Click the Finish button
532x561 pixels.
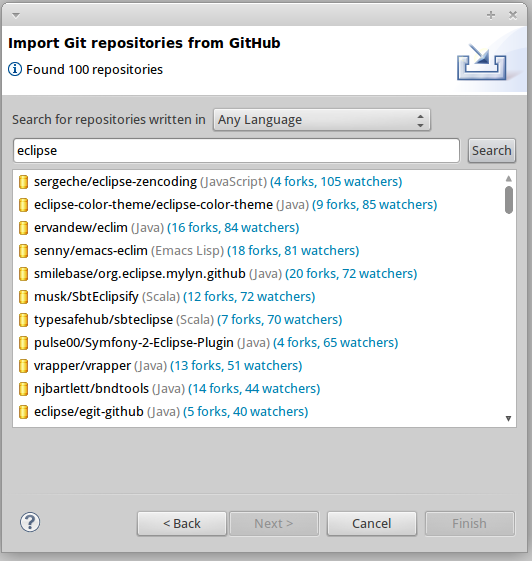click(469, 523)
